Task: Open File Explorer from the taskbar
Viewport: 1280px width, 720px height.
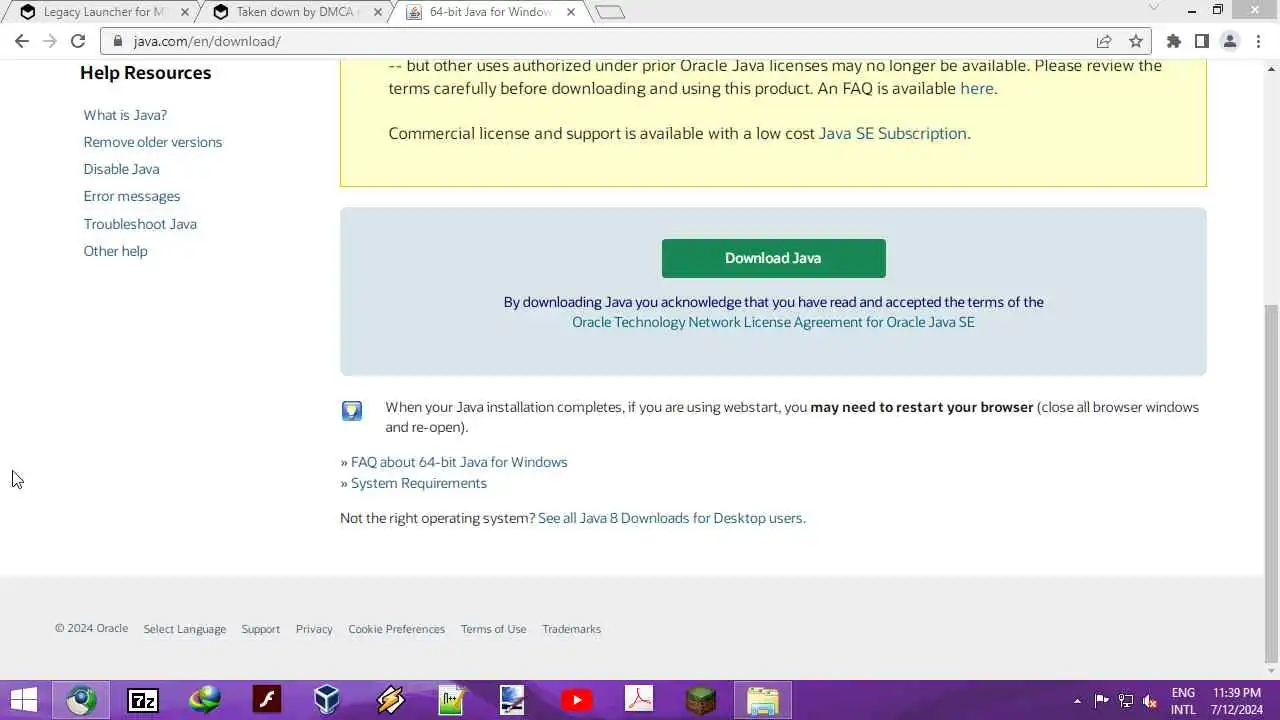Action: (763, 700)
